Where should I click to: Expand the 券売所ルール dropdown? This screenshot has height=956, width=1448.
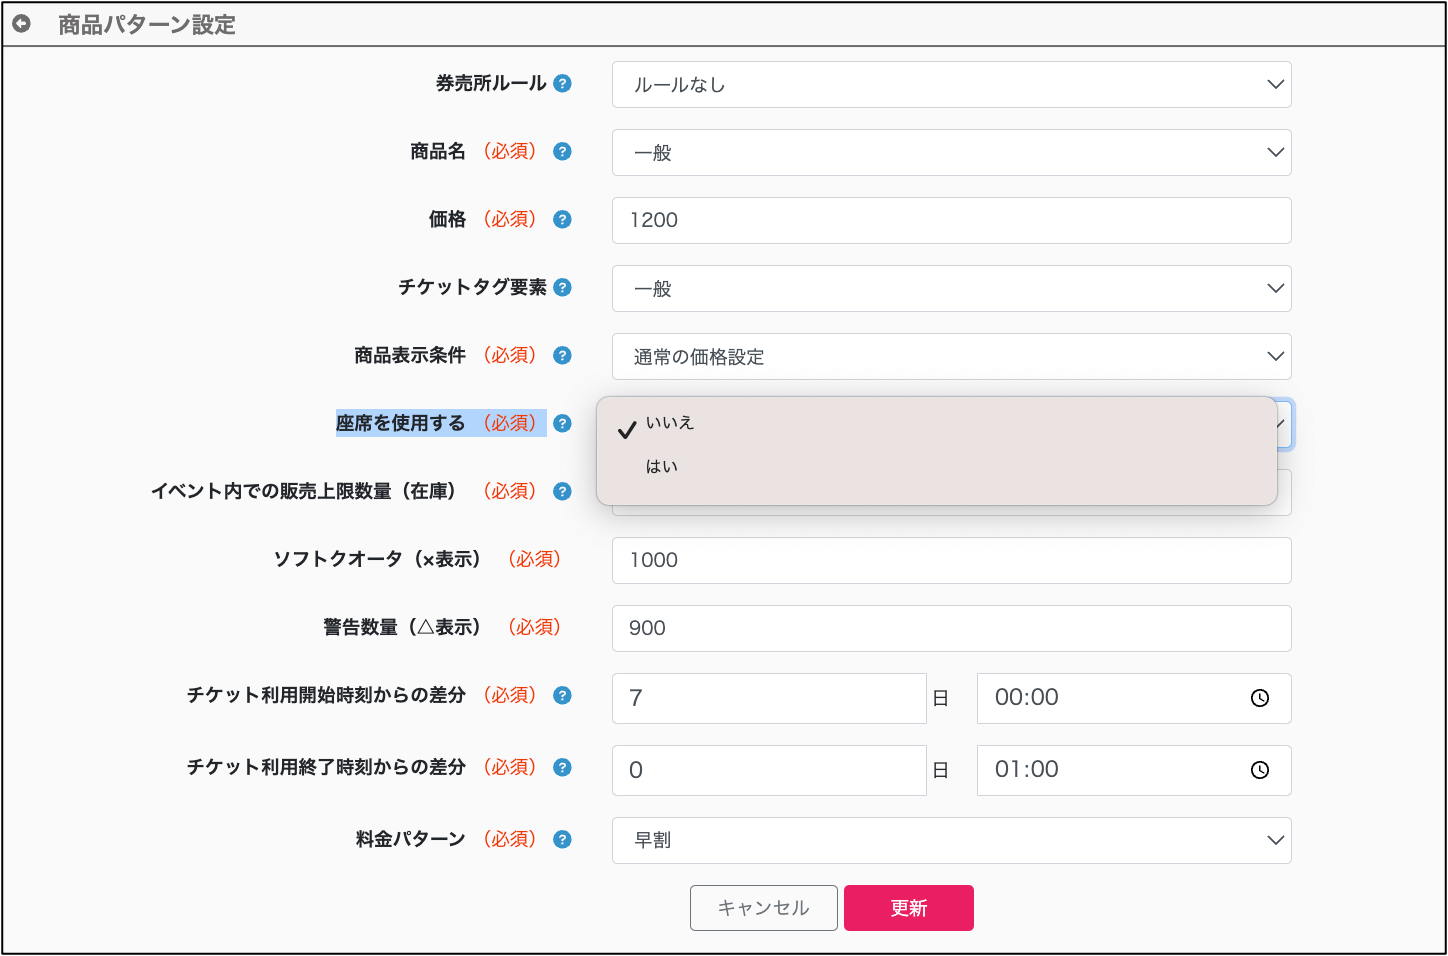tap(951, 85)
